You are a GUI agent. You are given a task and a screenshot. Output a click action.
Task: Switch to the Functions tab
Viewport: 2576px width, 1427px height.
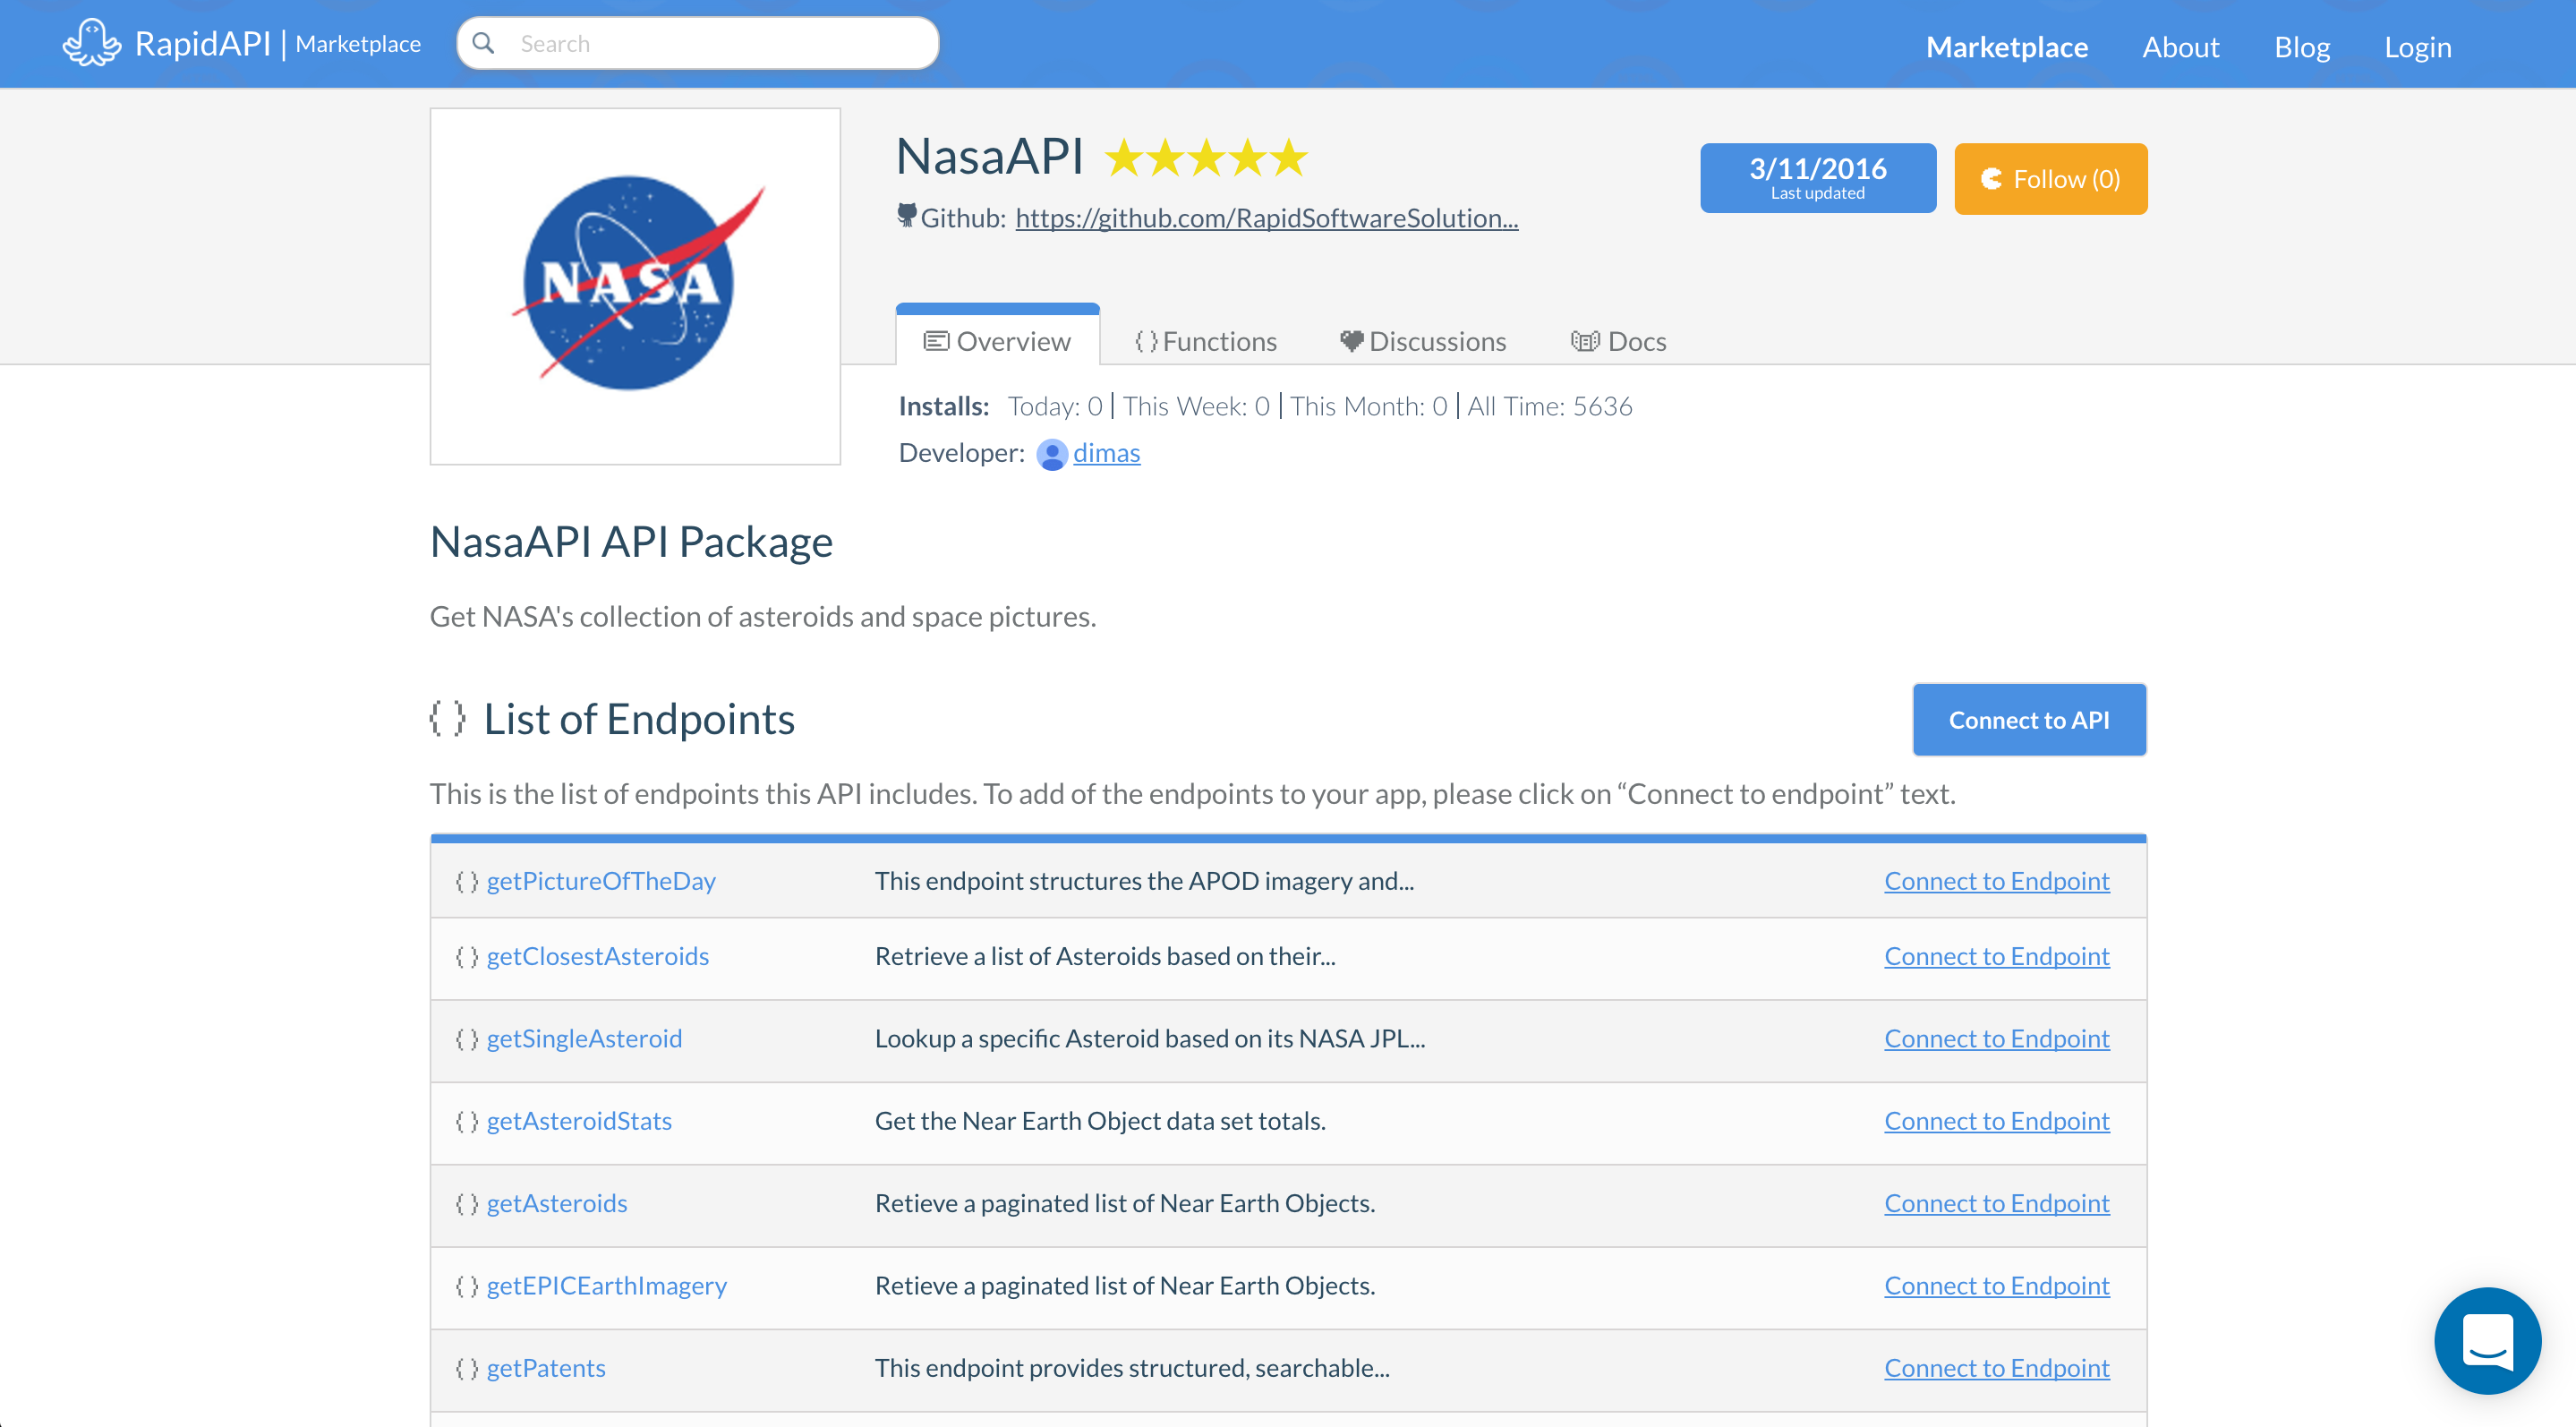[x=1206, y=341]
